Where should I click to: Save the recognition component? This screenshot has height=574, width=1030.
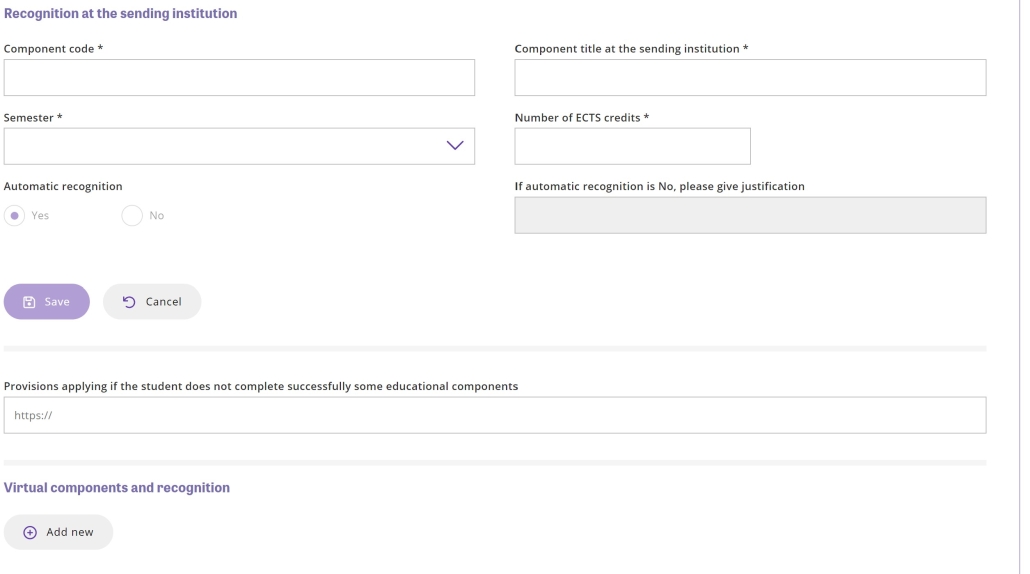pos(47,302)
